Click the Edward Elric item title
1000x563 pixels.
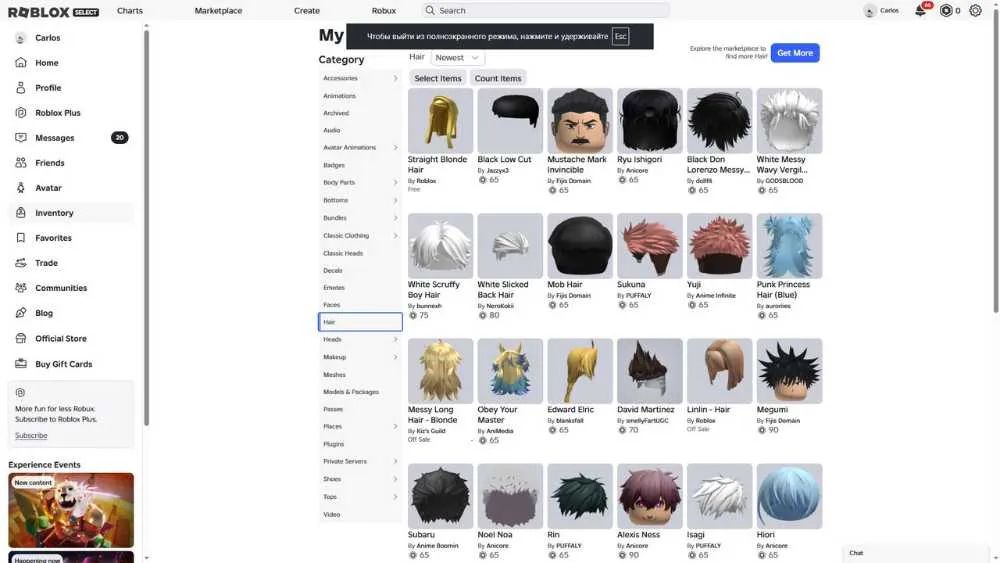[x=570, y=409]
